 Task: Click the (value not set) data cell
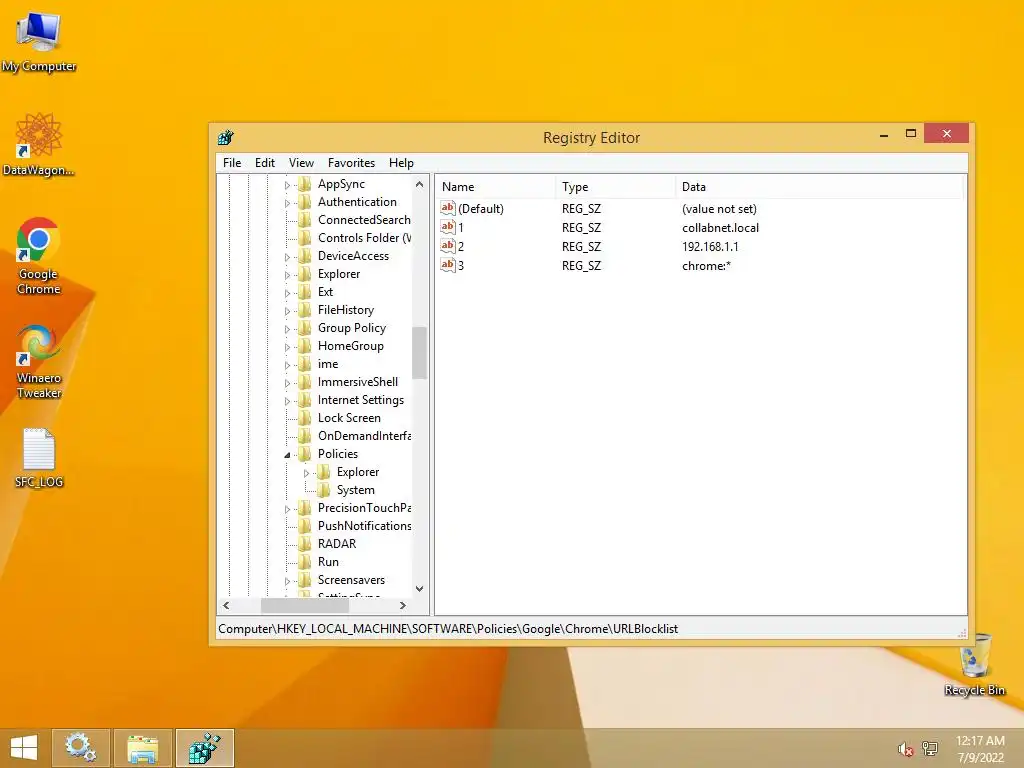coord(719,209)
